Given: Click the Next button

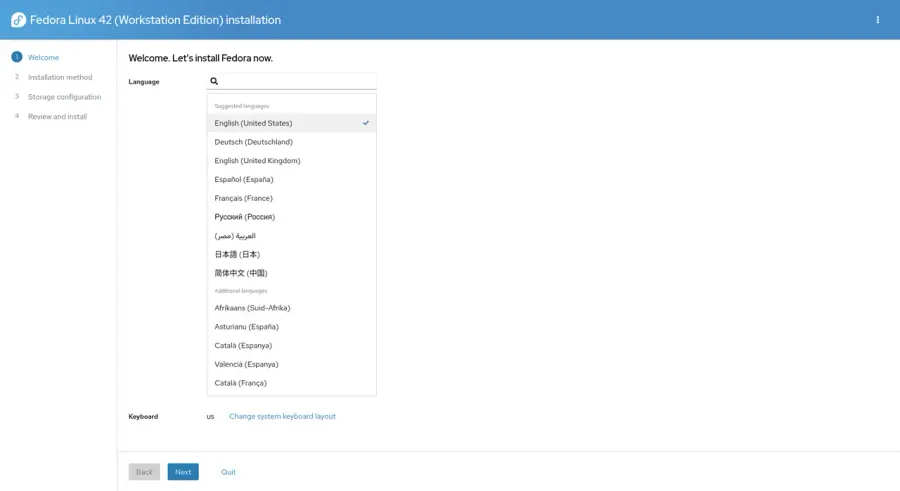Looking at the screenshot, I should 183,472.
